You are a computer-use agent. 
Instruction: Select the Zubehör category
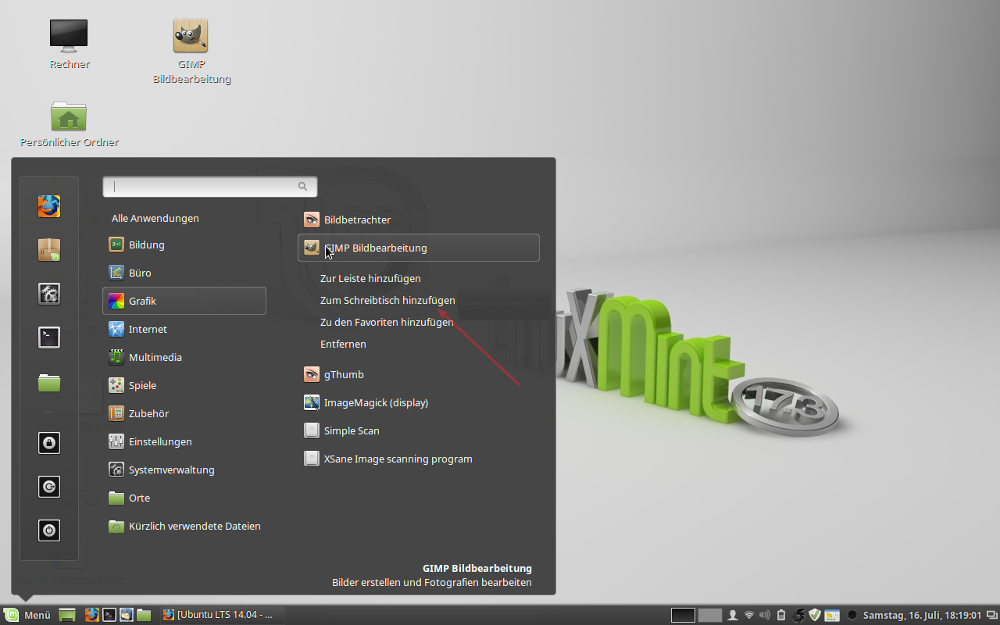[184, 413]
